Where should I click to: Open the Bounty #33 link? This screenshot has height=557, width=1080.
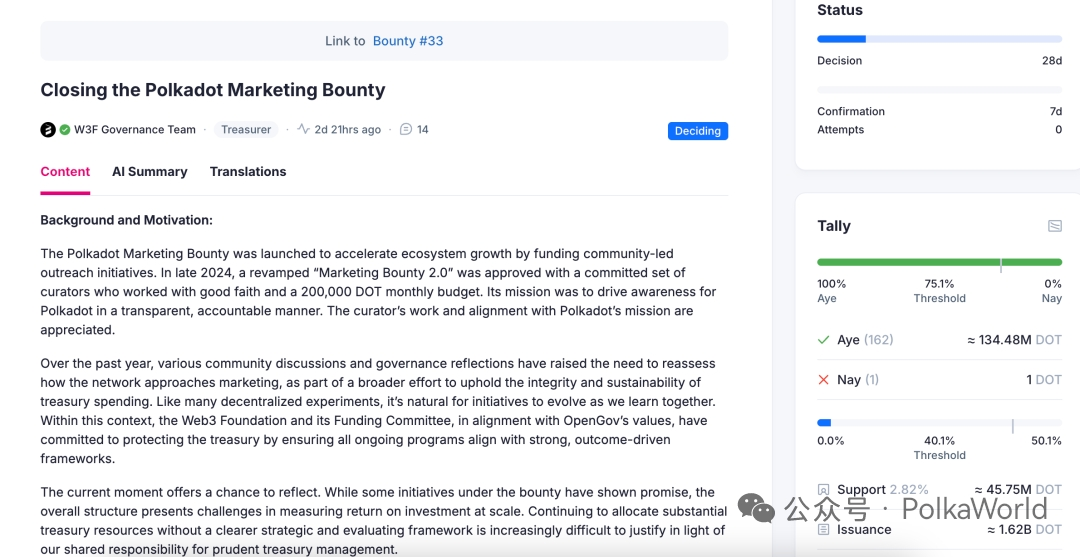[x=408, y=41]
